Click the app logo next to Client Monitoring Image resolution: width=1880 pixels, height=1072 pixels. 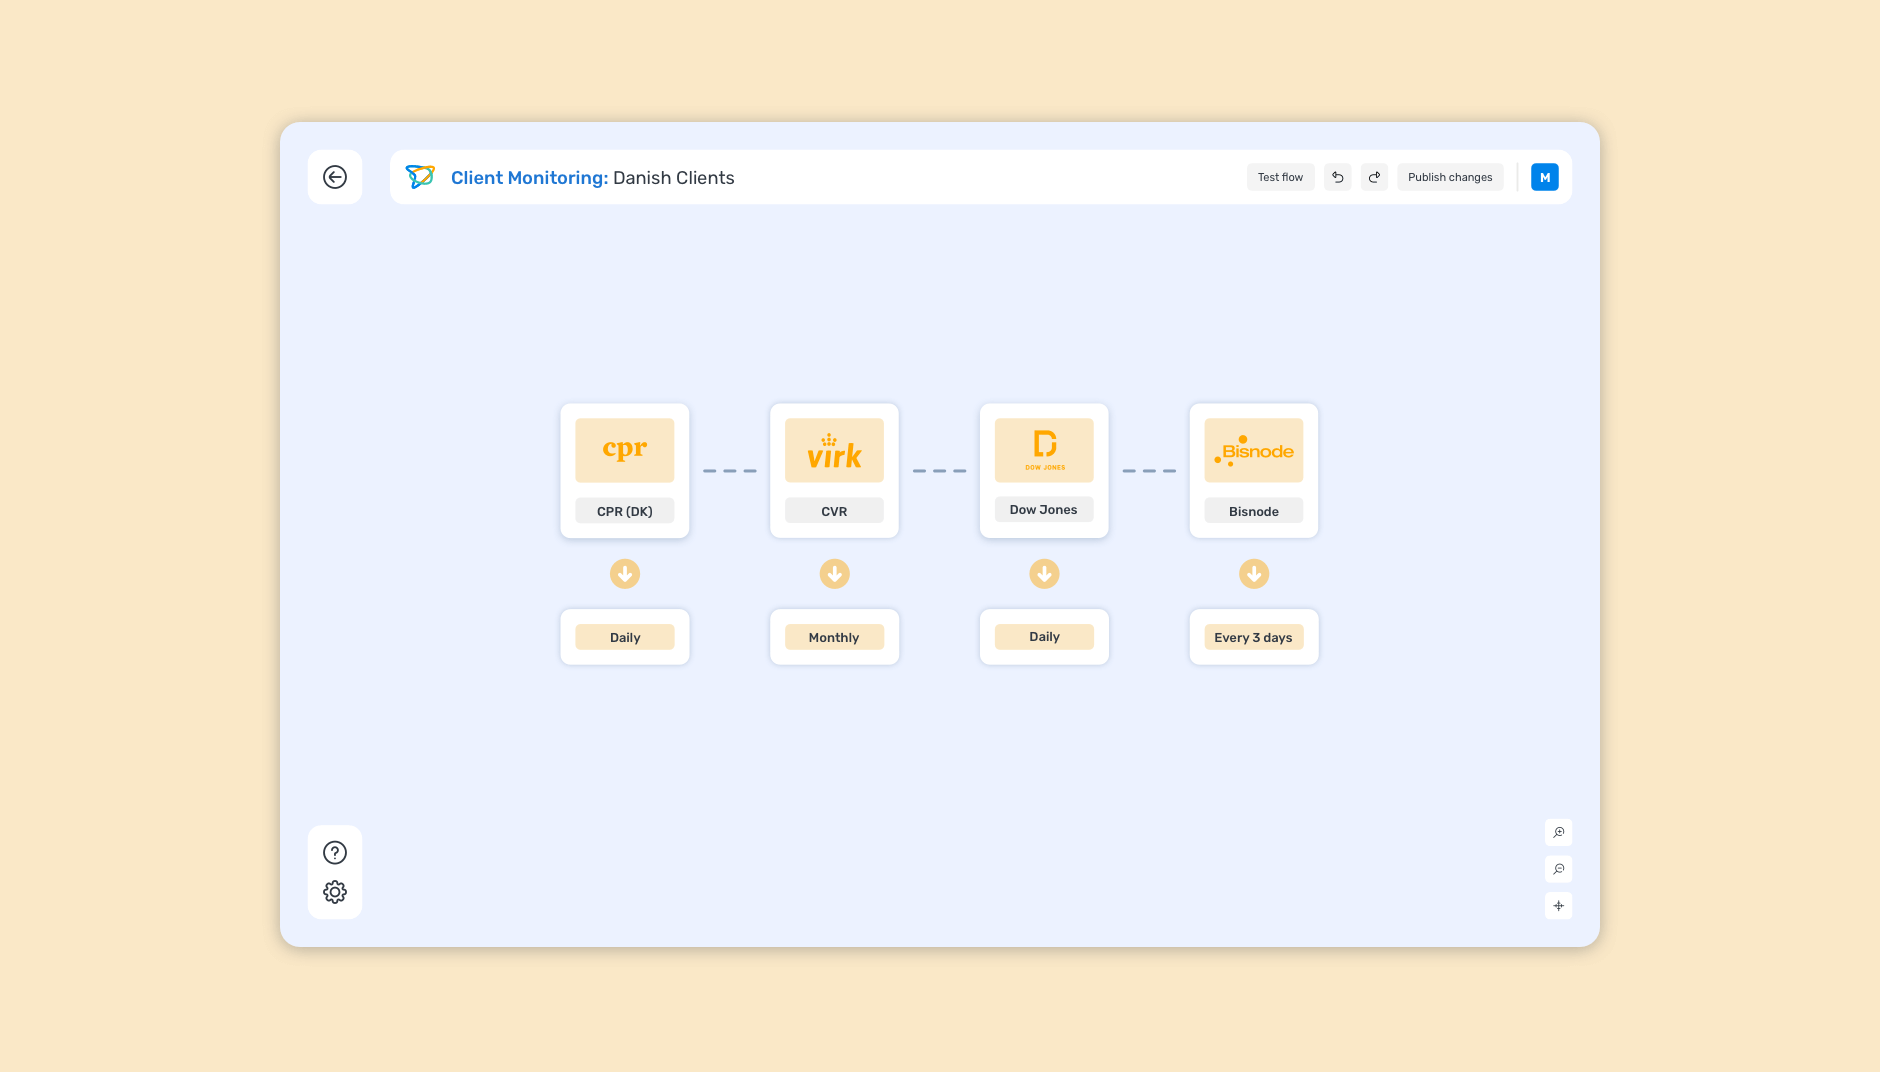[420, 177]
